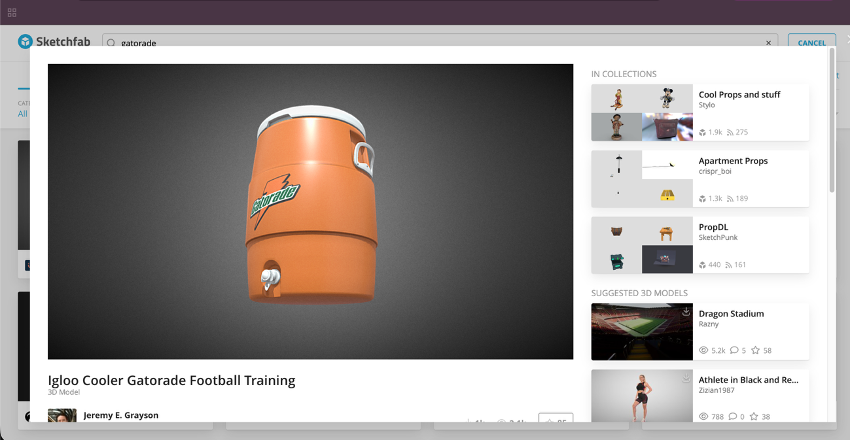The image size is (850, 440).
Task: Click the Sketchfab logo
Action: 53,42
